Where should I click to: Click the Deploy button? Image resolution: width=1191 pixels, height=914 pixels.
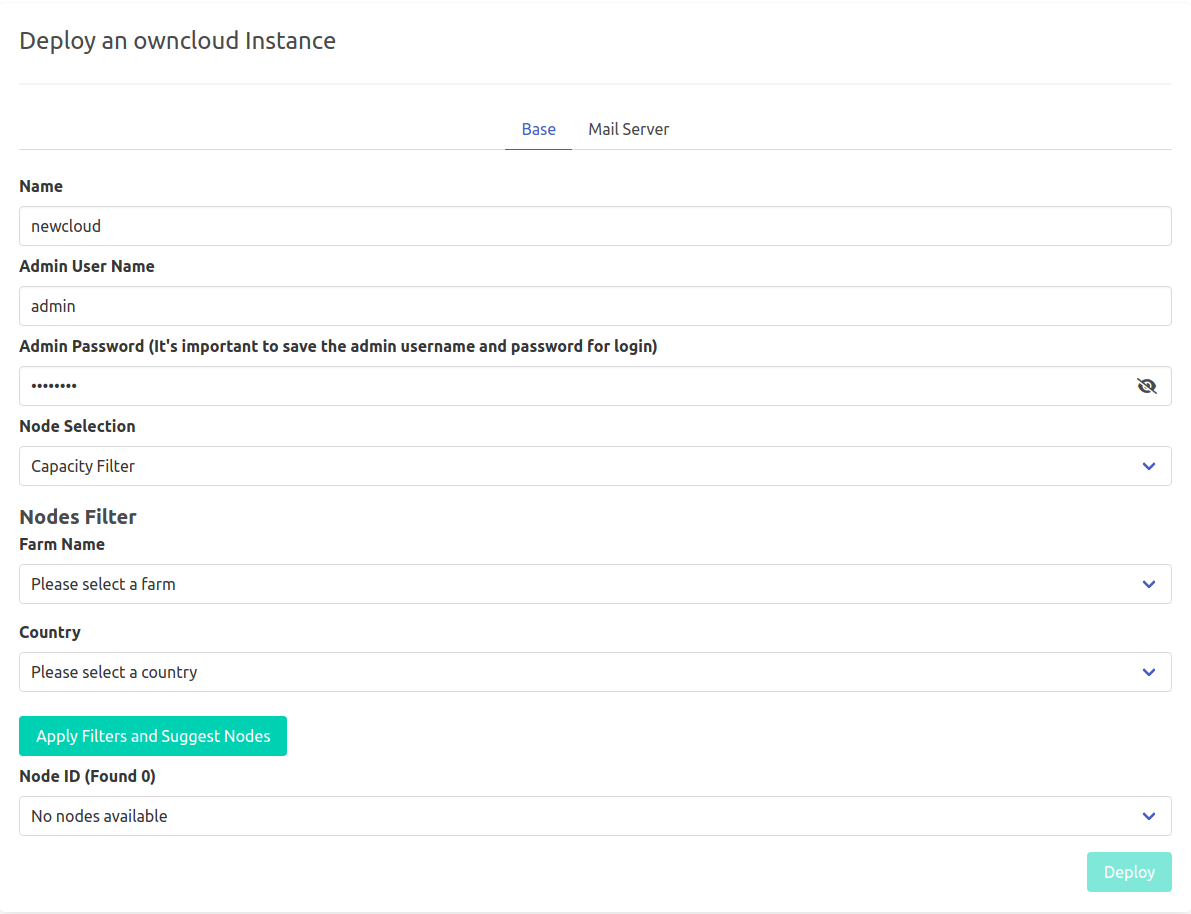(1129, 872)
